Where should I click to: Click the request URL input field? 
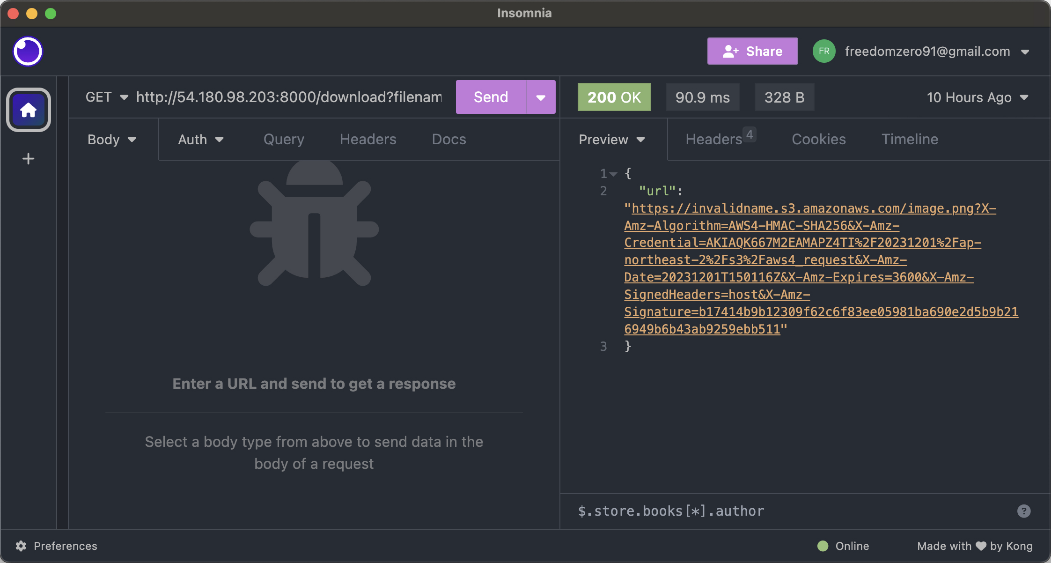coord(290,97)
